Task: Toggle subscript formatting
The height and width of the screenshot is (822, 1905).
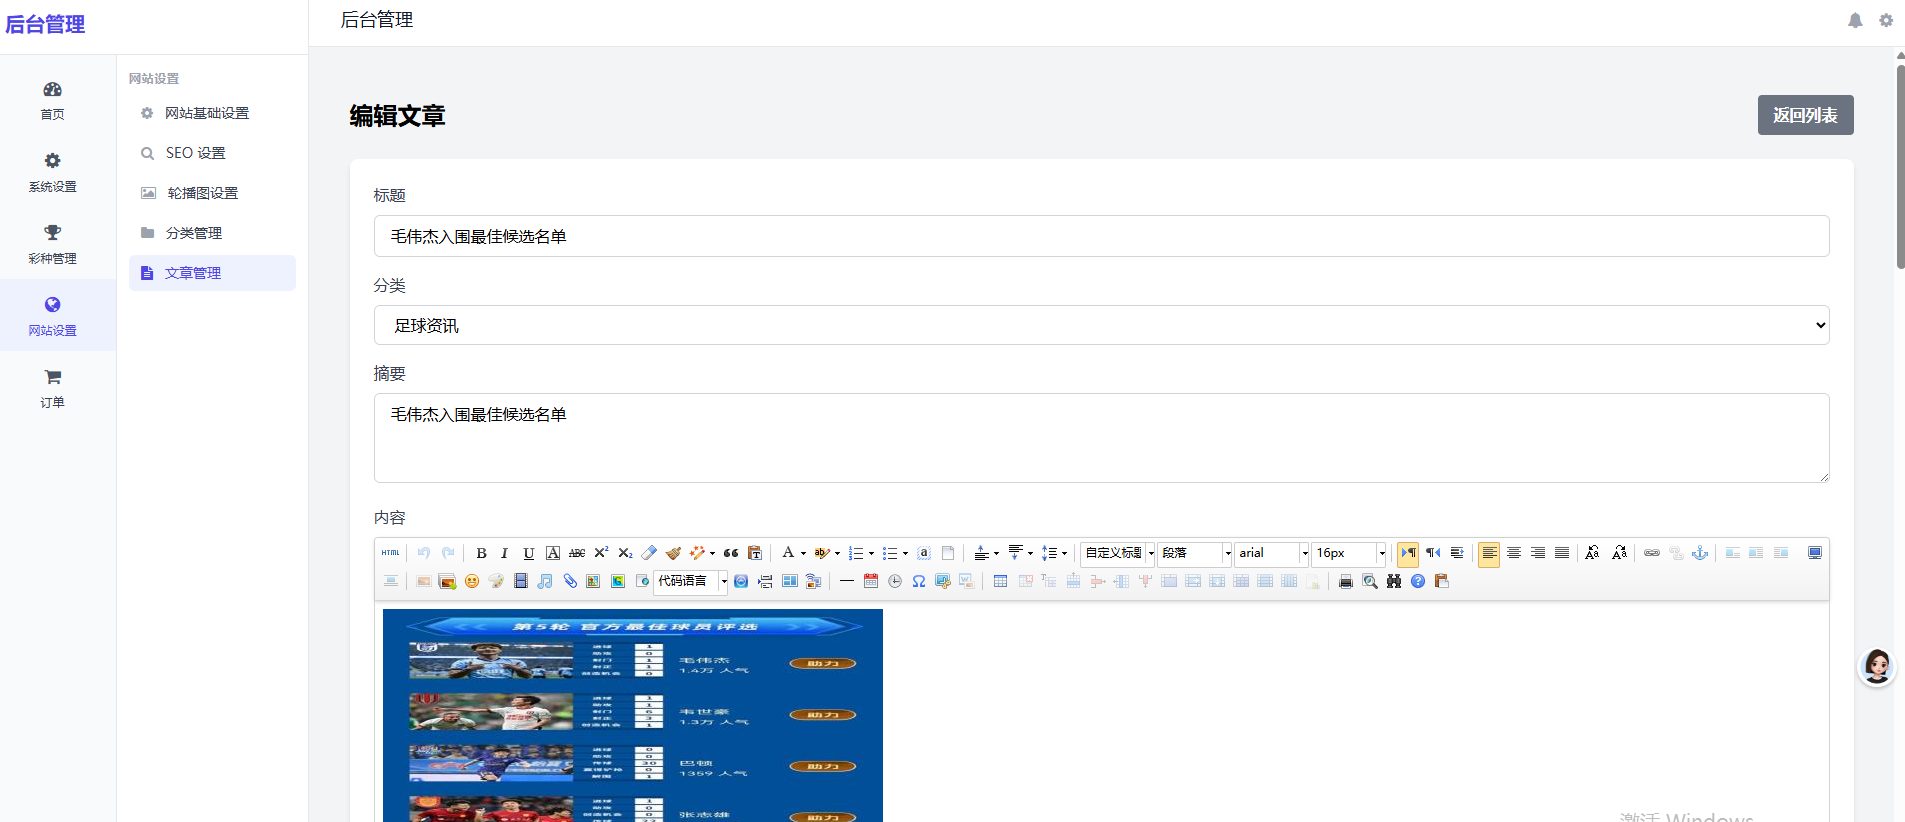Action: (625, 553)
